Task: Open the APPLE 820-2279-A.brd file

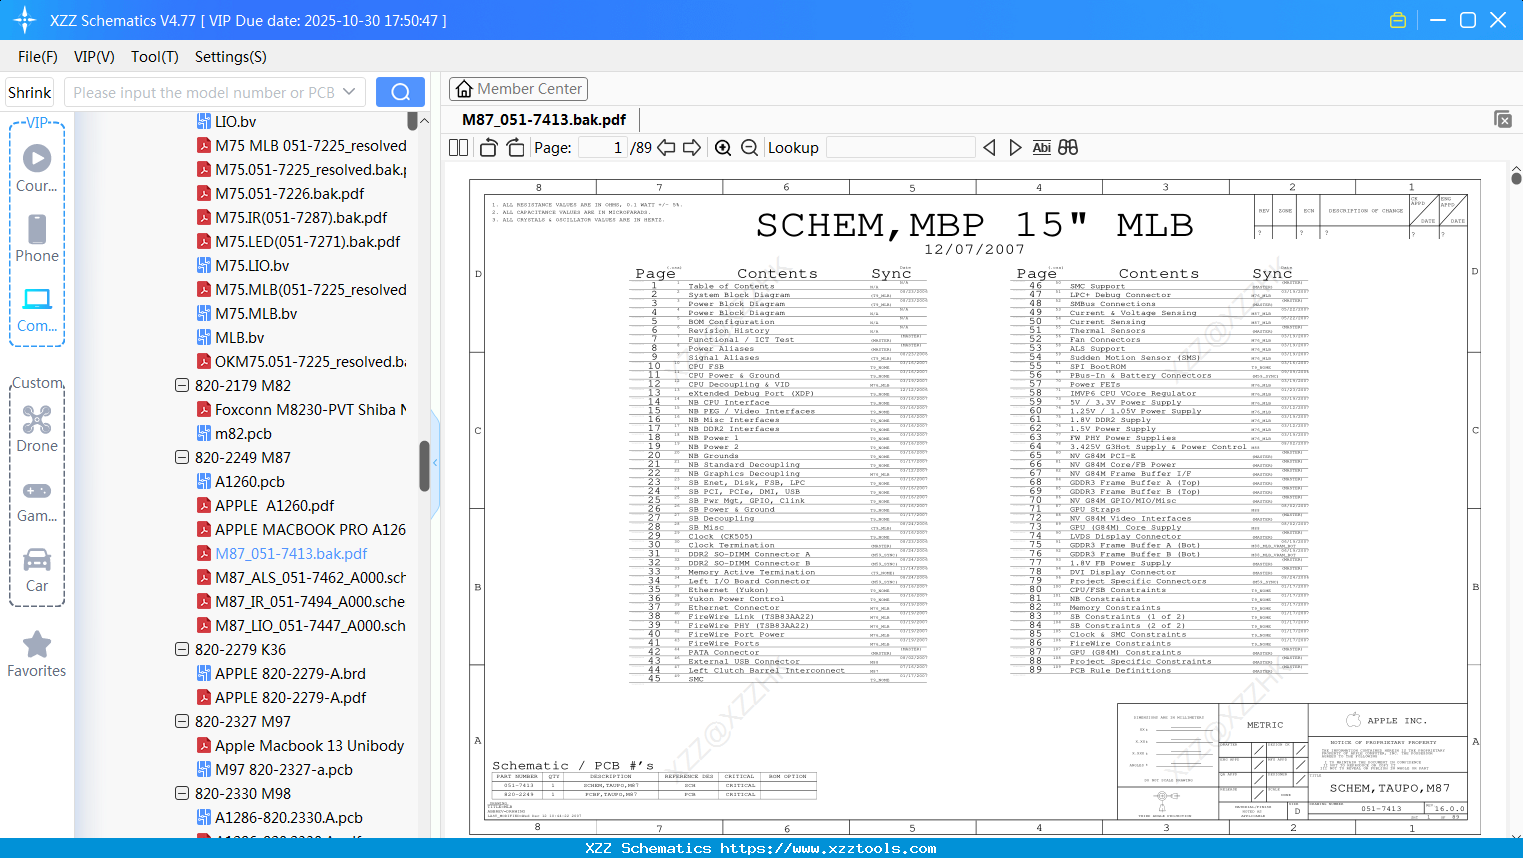Action: pos(290,673)
